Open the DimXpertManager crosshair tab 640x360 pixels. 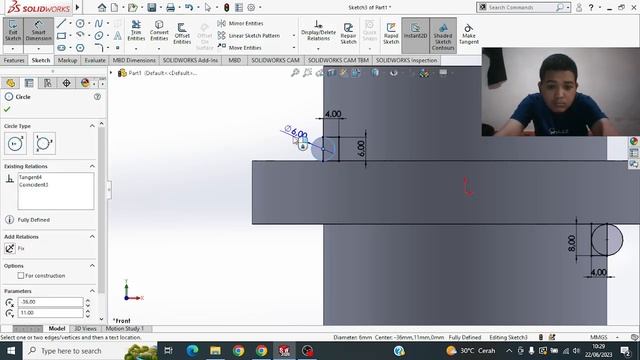tap(66, 83)
